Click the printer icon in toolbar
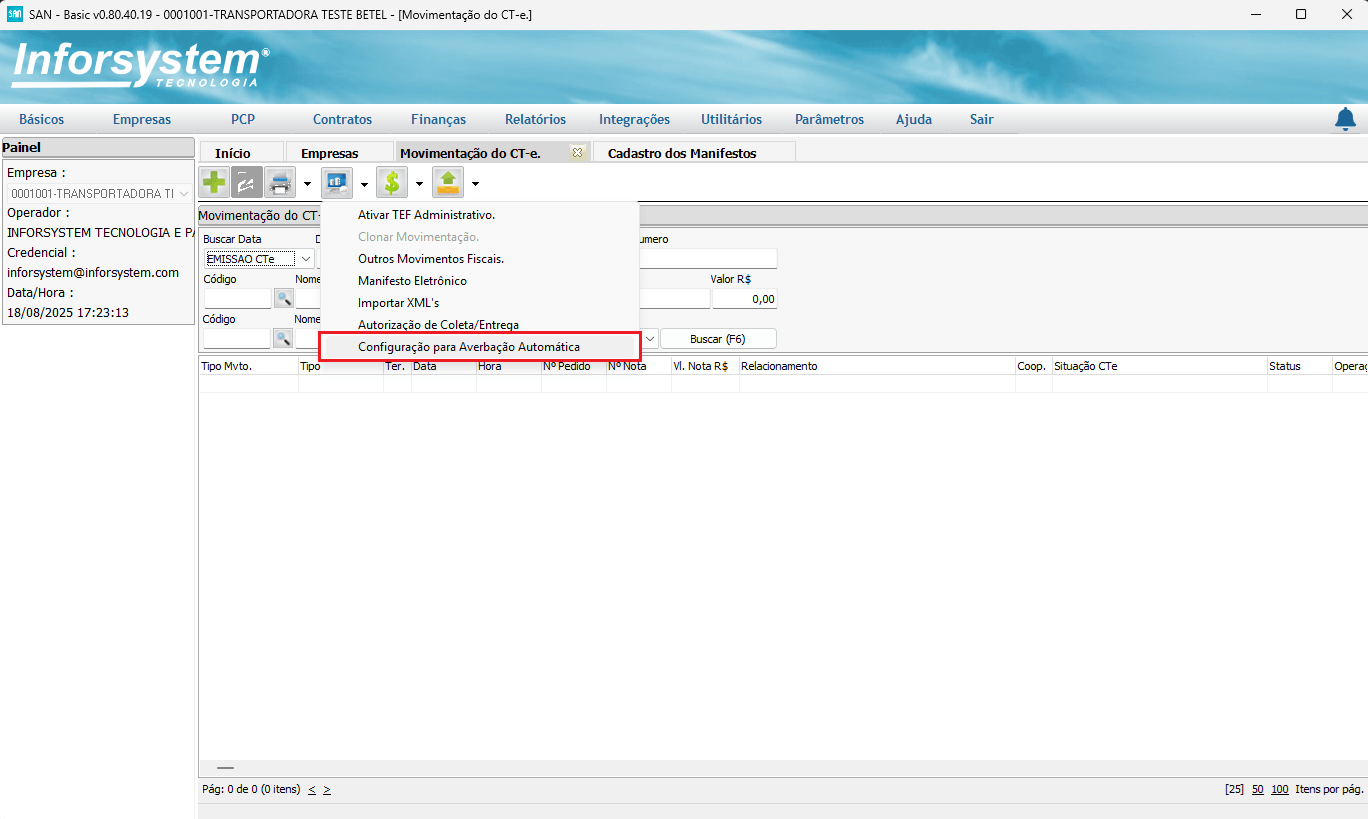The image size is (1368, 819). tap(280, 183)
